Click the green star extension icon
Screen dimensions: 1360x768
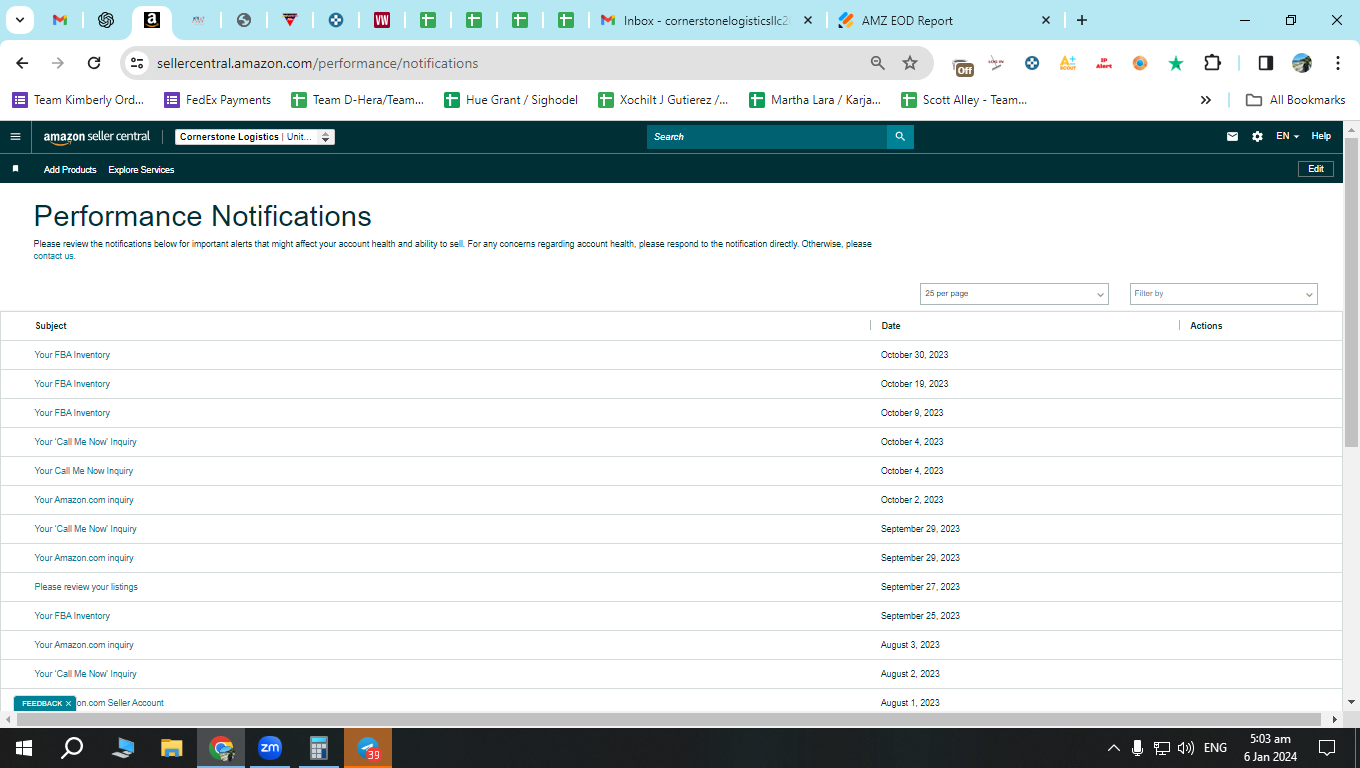pyautogui.click(x=1176, y=63)
